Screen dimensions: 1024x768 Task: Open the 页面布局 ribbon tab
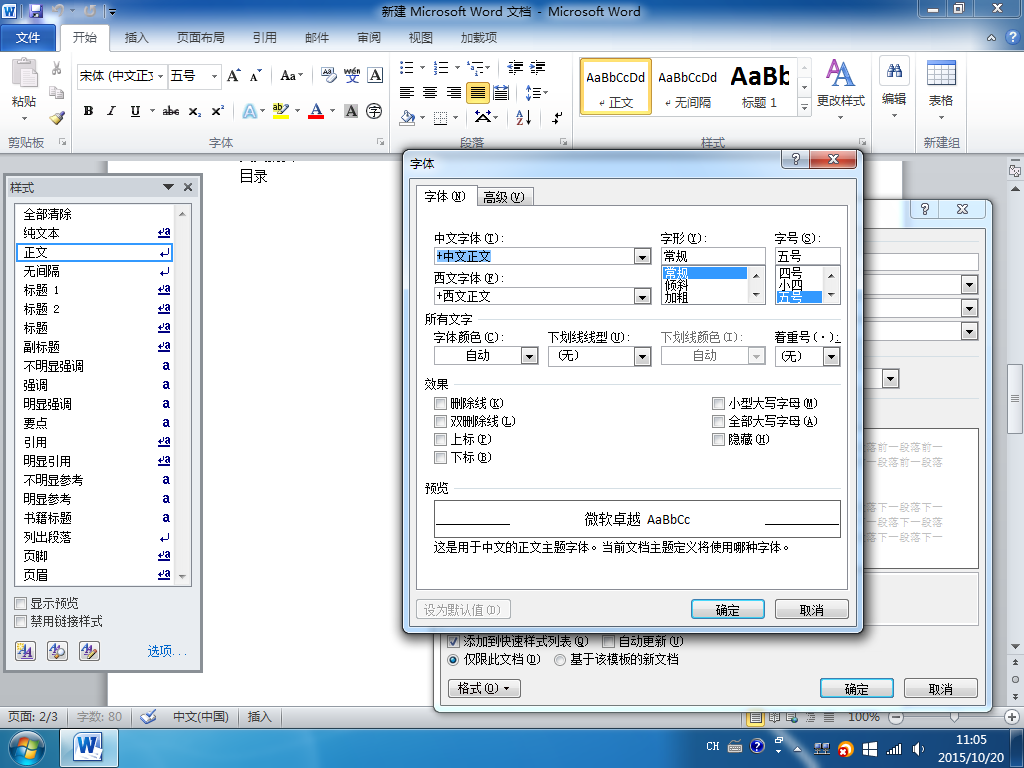point(200,38)
